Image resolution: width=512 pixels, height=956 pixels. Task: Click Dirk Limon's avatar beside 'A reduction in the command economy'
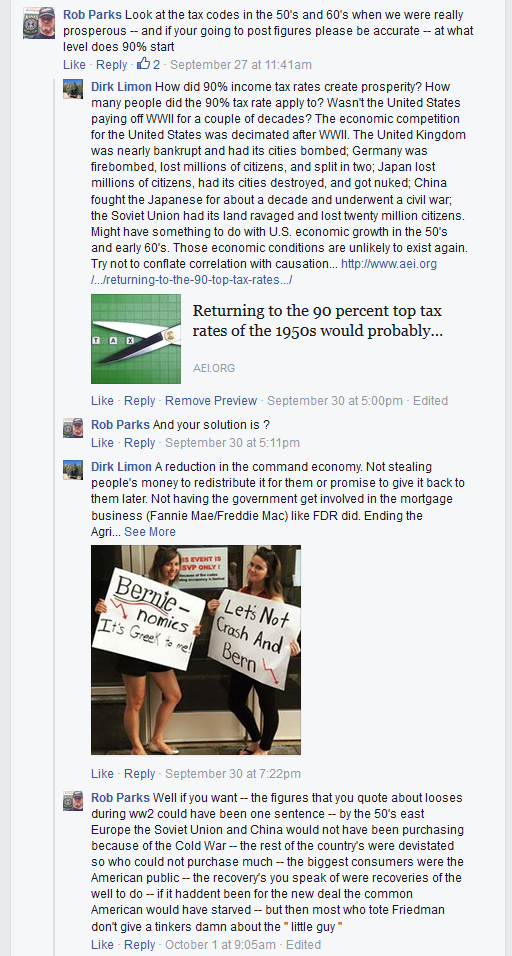(x=73, y=469)
